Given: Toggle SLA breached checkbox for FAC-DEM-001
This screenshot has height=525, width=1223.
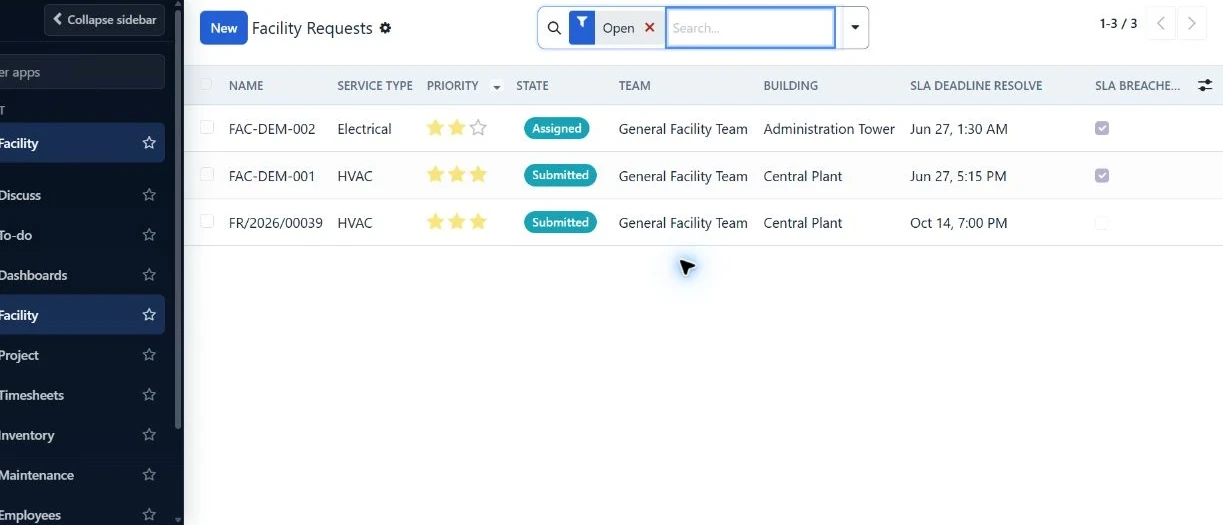Looking at the screenshot, I should [1102, 175].
